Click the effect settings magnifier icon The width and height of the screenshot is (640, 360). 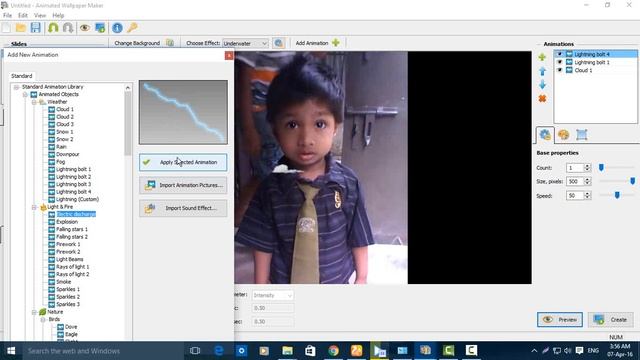pos(279,43)
